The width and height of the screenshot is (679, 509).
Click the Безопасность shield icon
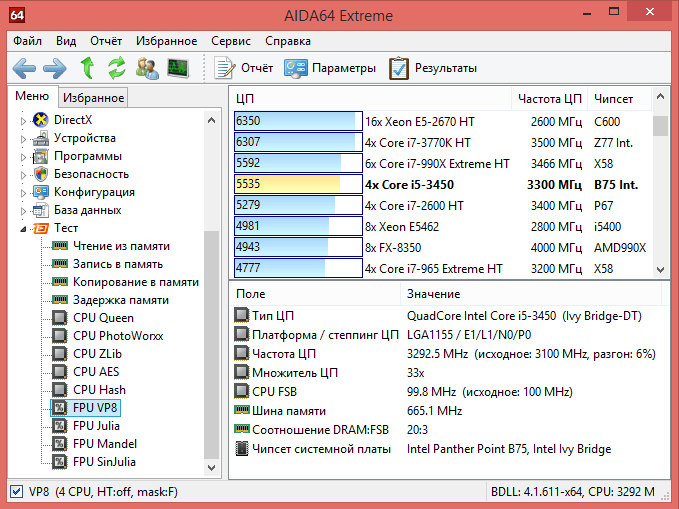click(x=41, y=174)
